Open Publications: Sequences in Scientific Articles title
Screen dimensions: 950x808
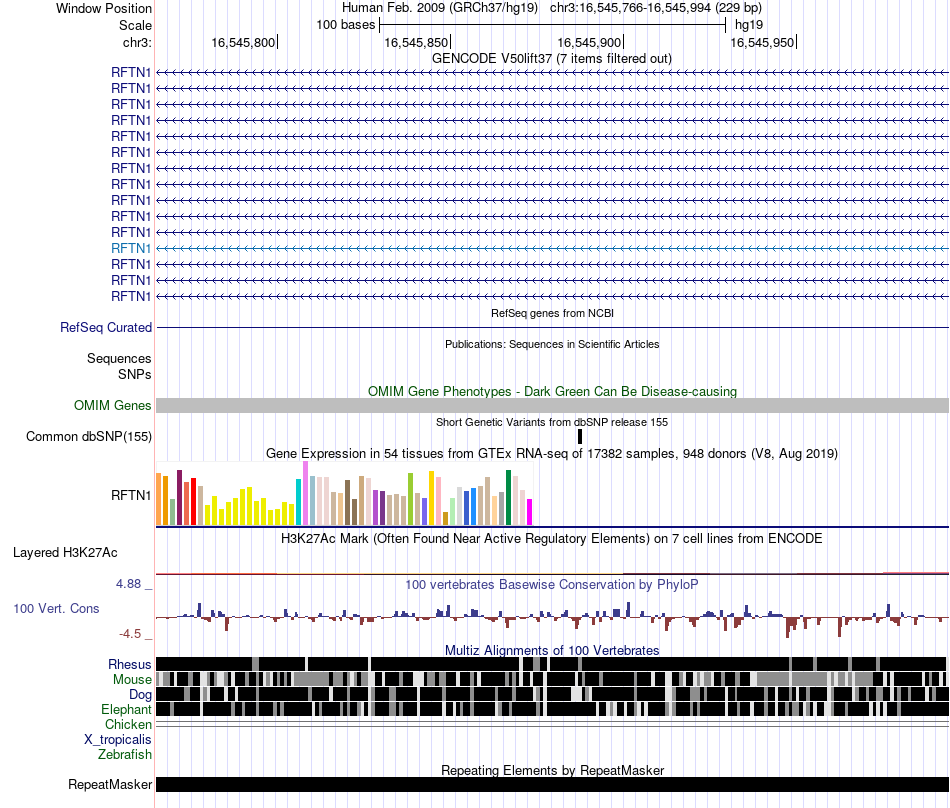point(552,344)
